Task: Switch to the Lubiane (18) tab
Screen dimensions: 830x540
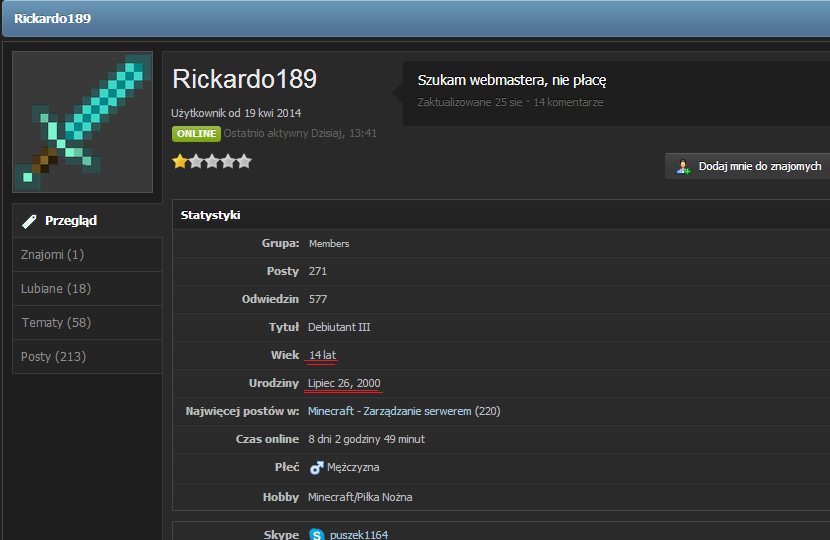Action: pos(87,289)
